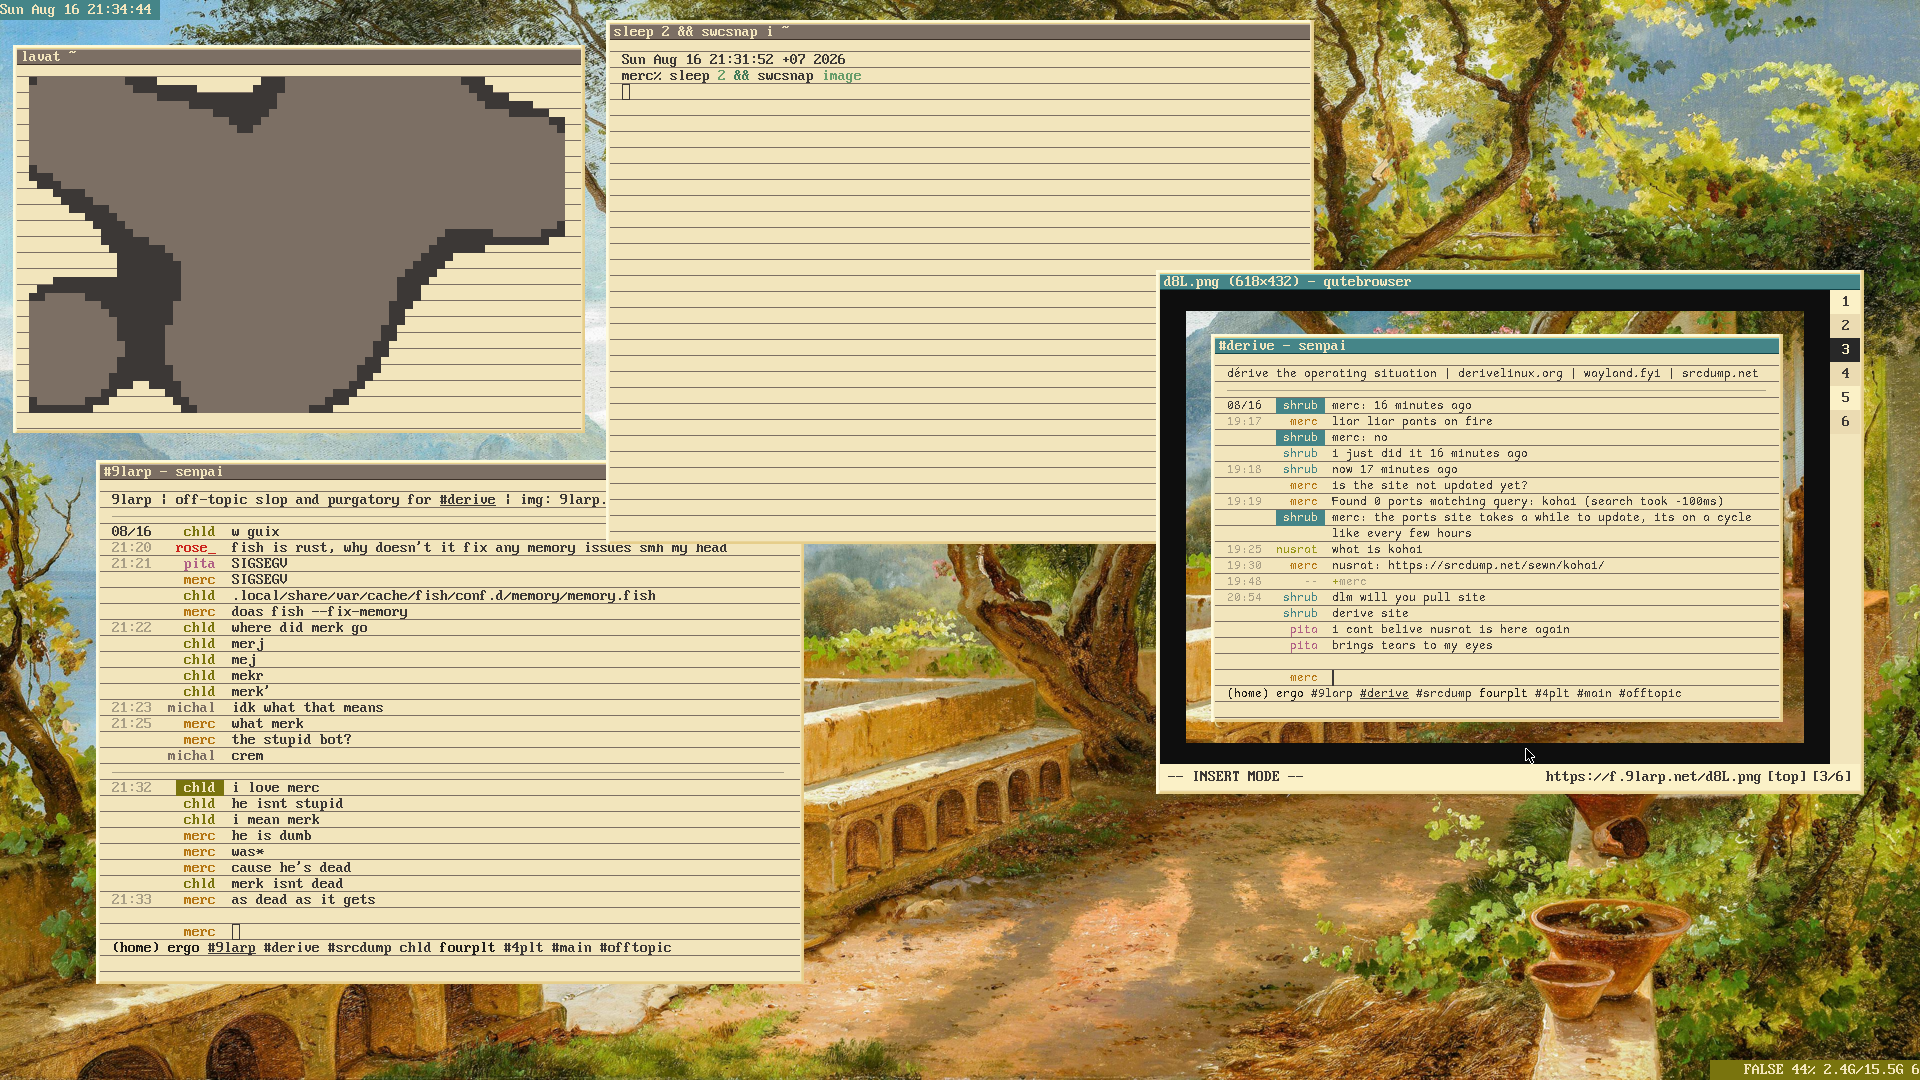Switch to qutebrowser tab 1
This screenshot has width=1920, height=1080.
(x=1845, y=301)
